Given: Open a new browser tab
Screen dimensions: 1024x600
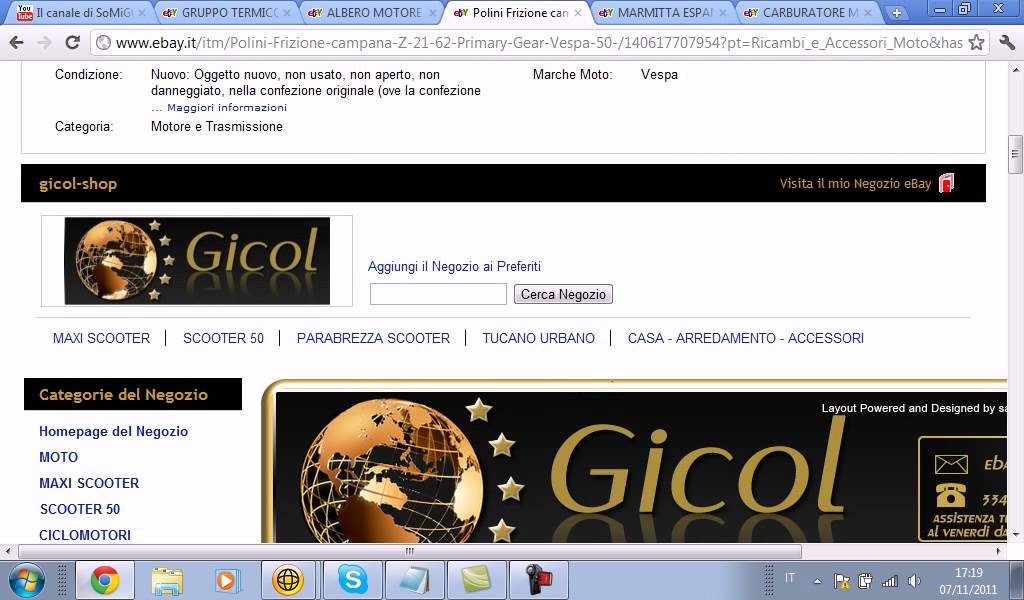Looking at the screenshot, I should pos(897,12).
